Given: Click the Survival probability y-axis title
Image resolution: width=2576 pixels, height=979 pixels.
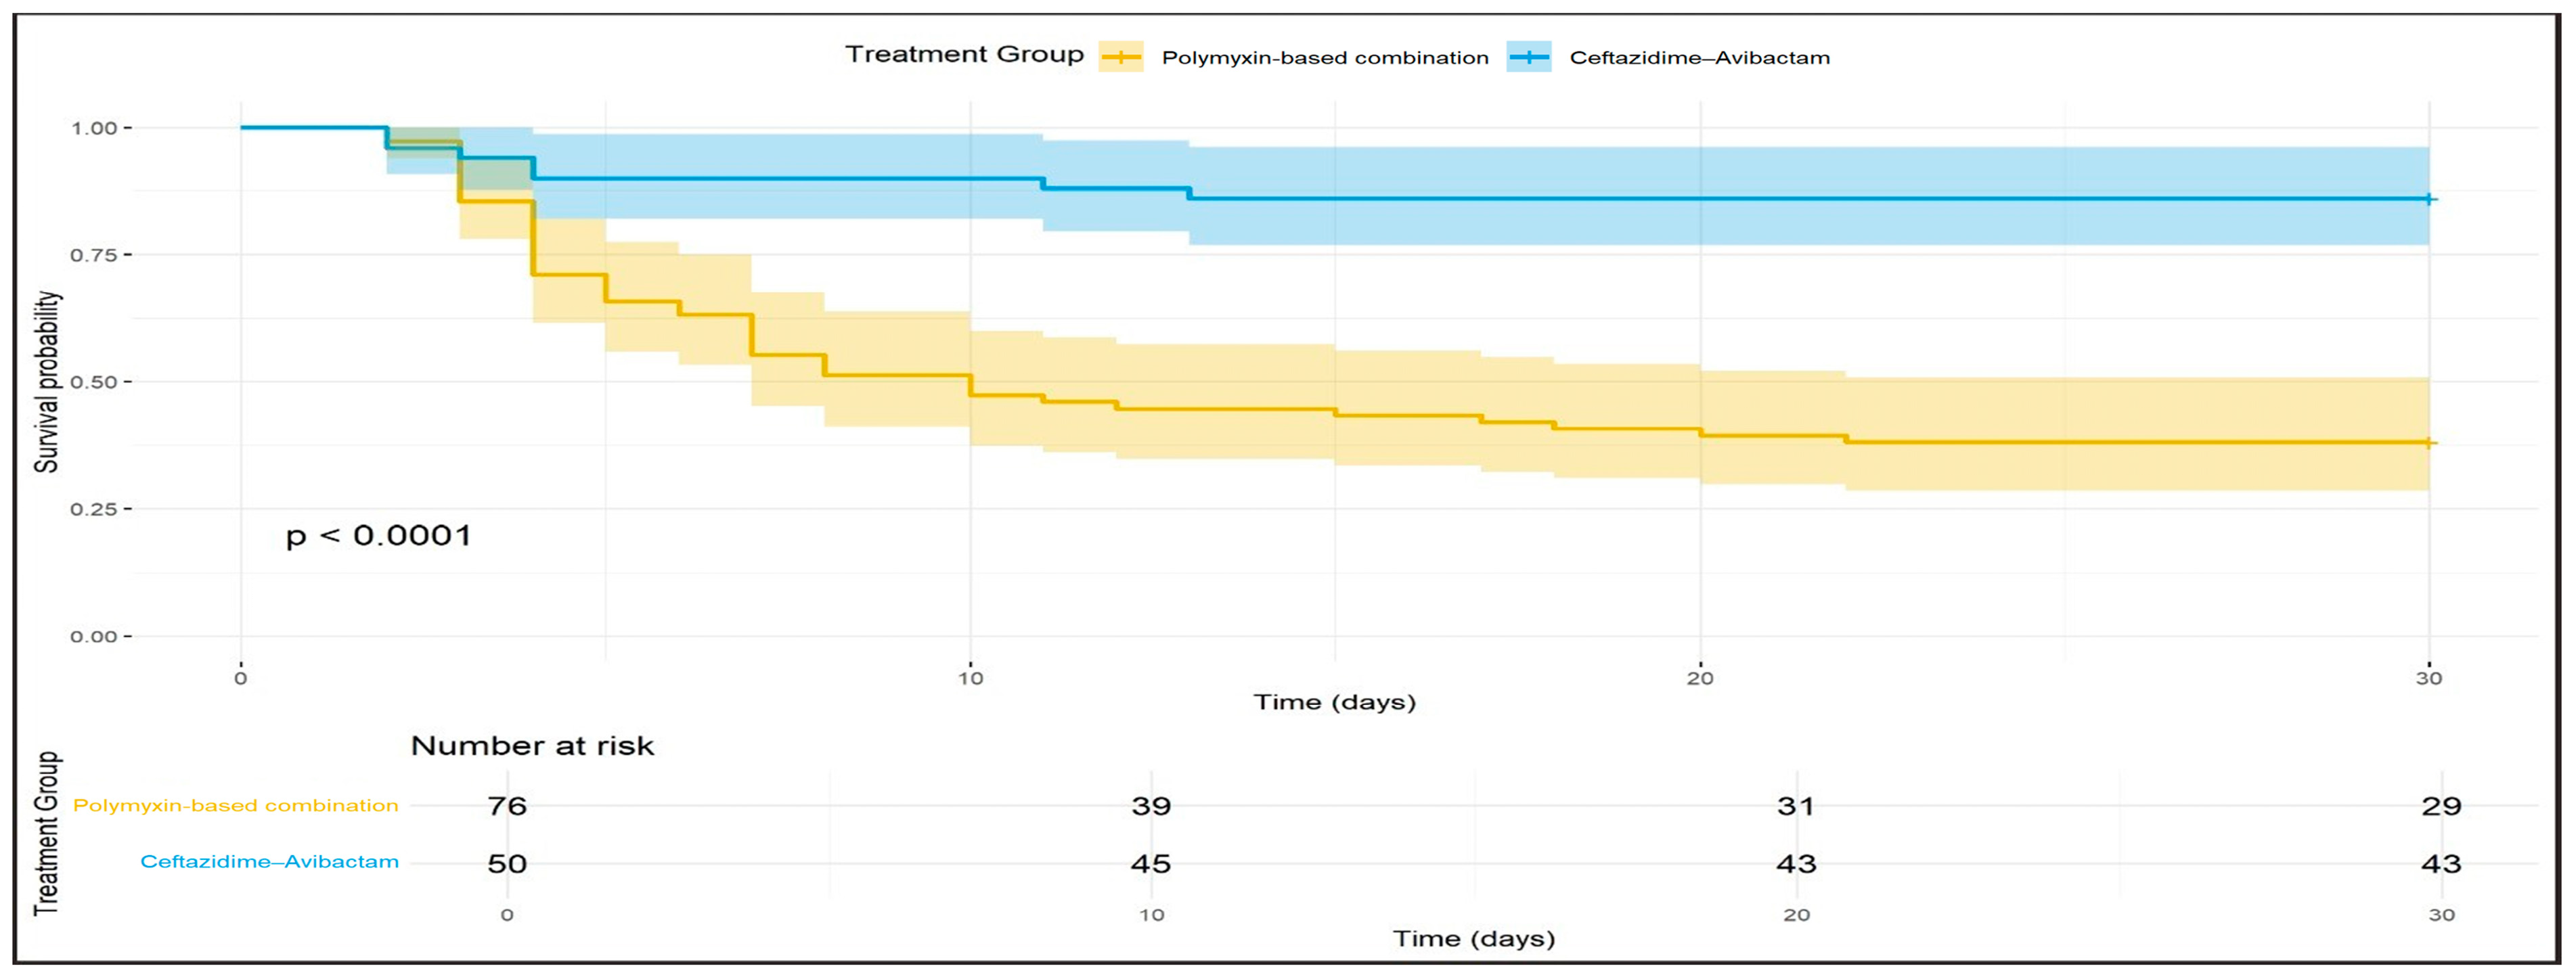Looking at the screenshot, I should point(47,382).
